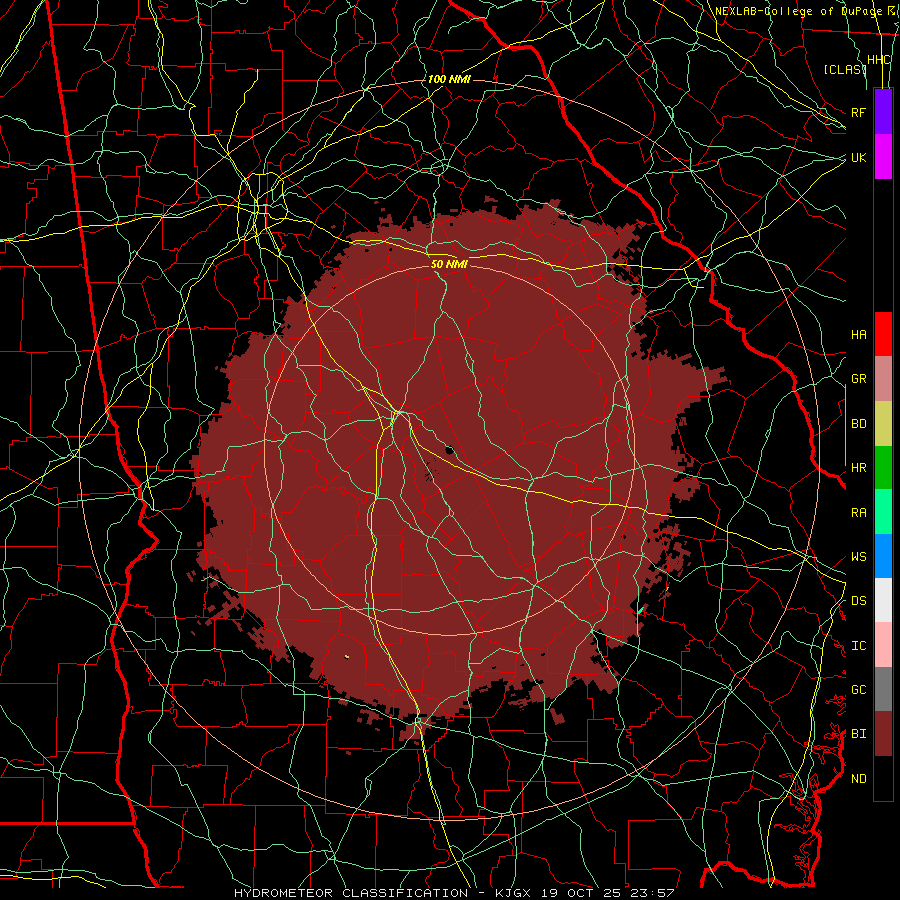Image resolution: width=900 pixels, height=900 pixels.
Task: Click the "HR" legend label
Action: [x=858, y=467]
